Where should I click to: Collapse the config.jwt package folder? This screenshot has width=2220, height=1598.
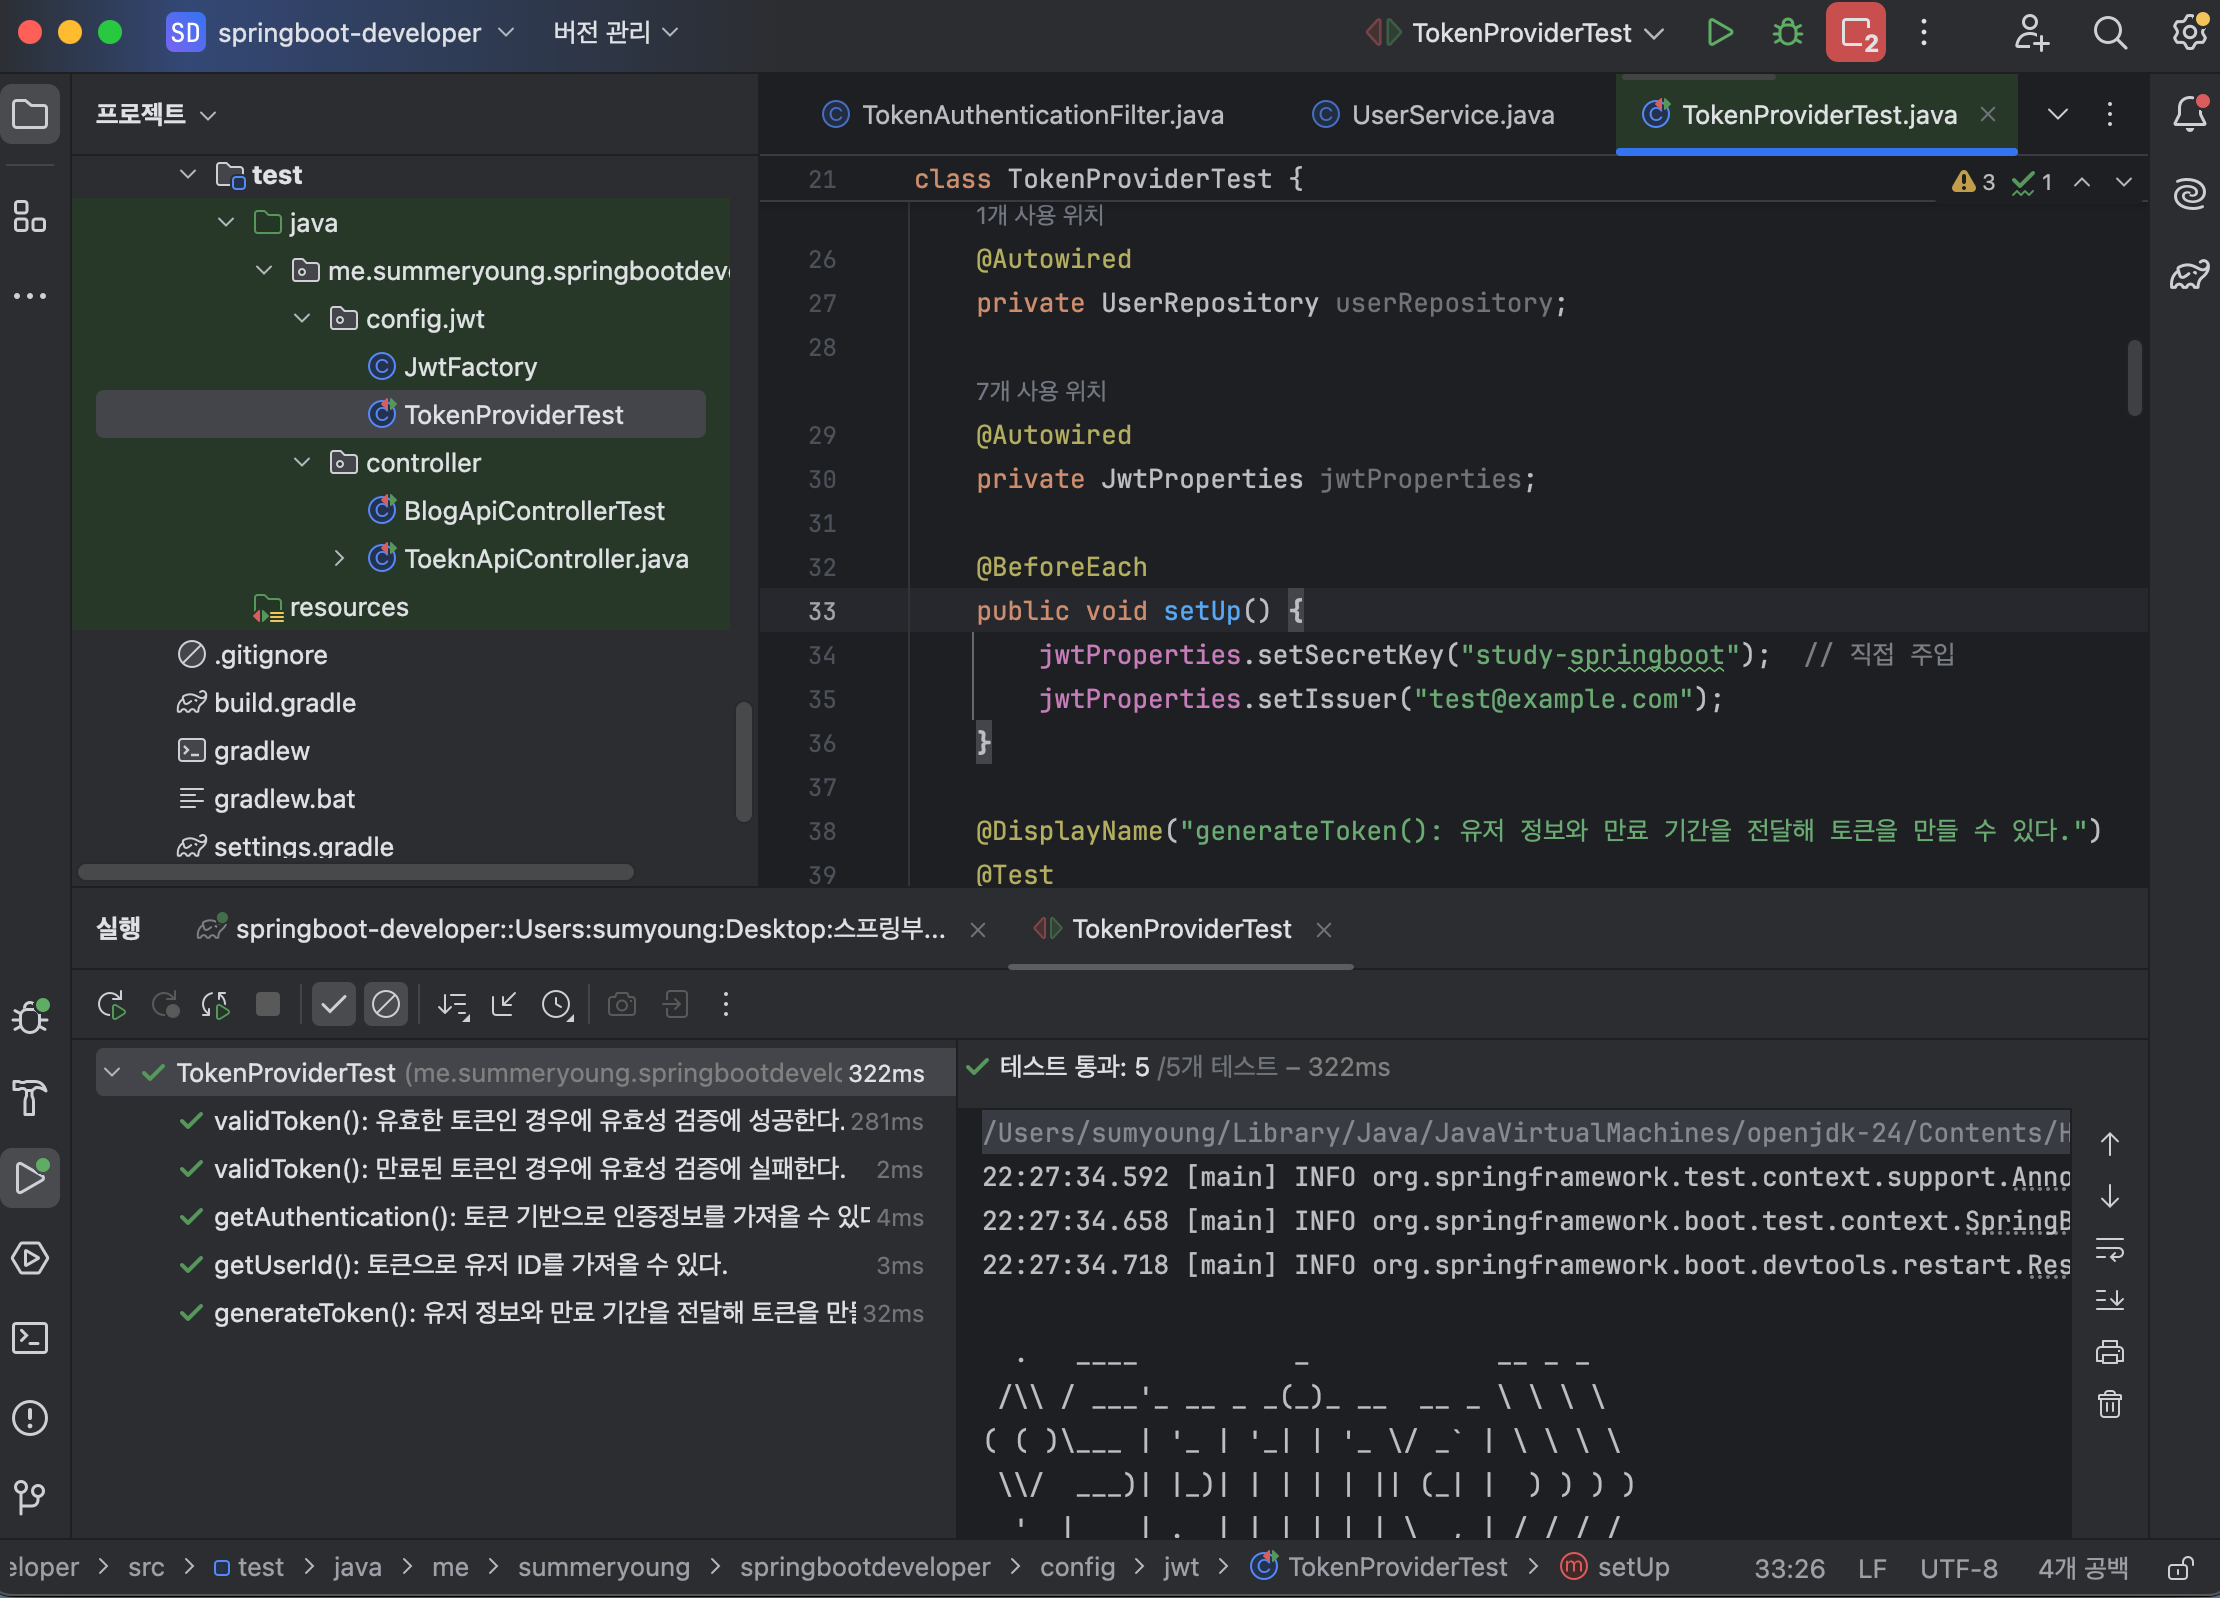click(302, 319)
